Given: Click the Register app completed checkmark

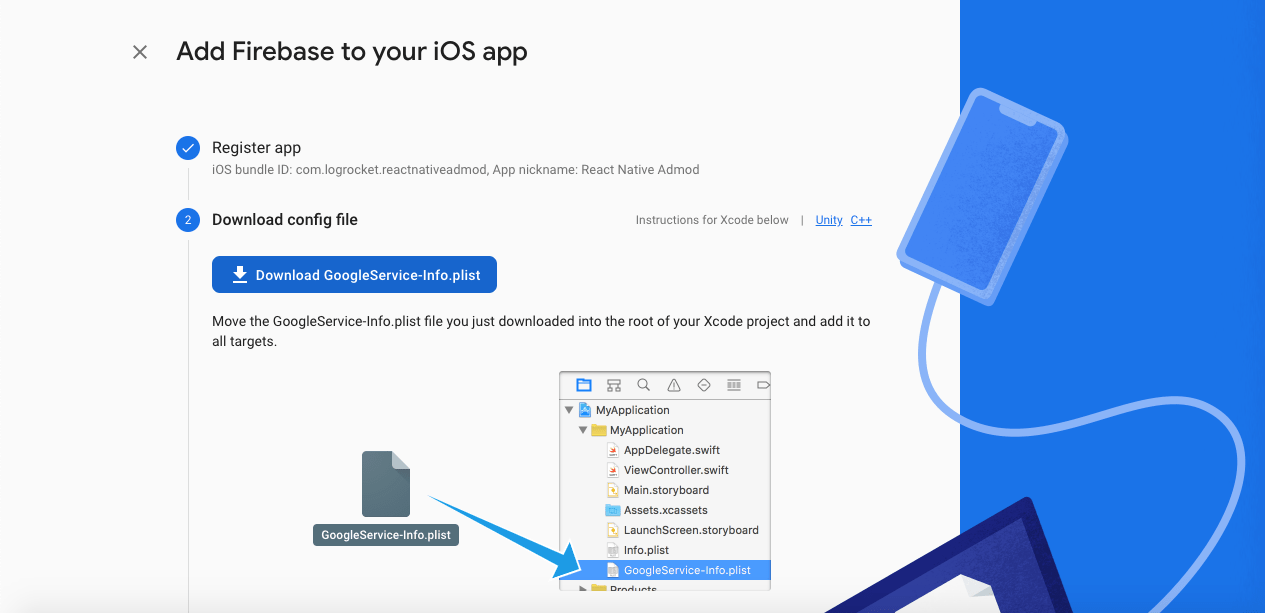Looking at the screenshot, I should coord(188,147).
